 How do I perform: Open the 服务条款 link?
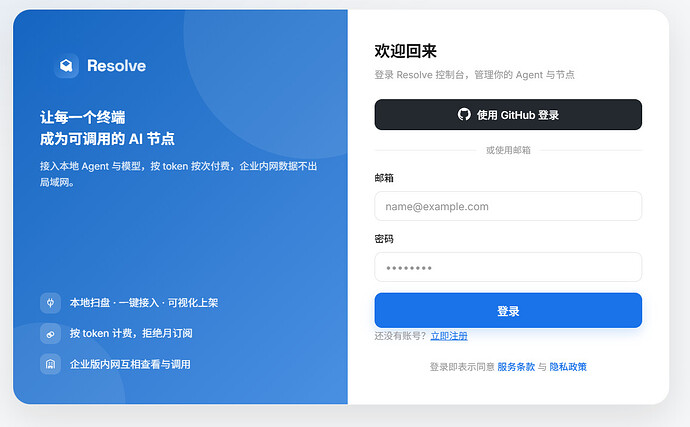516,367
